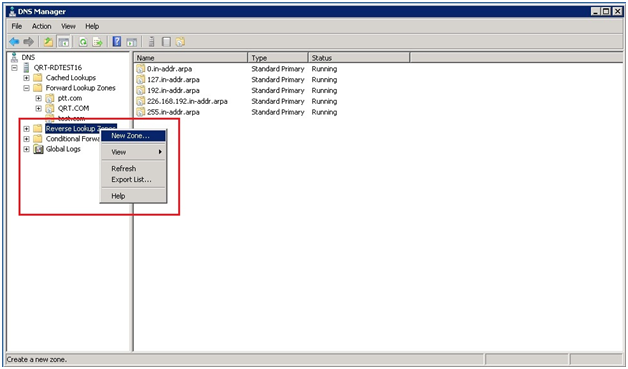Open the View menu in menu bar
628x369 pixels.
pyautogui.click(x=68, y=26)
